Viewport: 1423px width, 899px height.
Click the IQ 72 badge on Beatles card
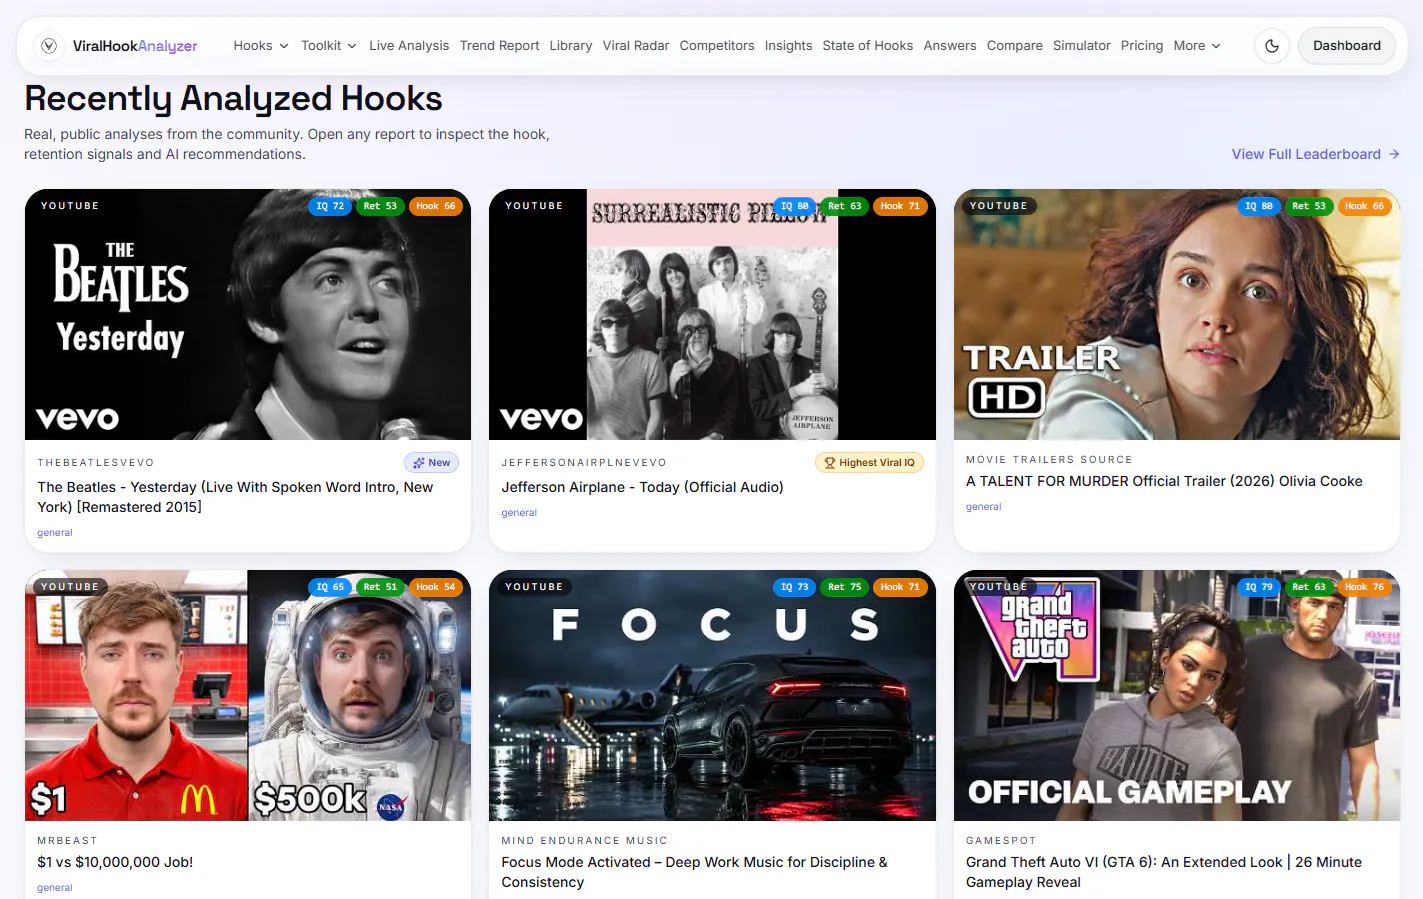tap(329, 206)
